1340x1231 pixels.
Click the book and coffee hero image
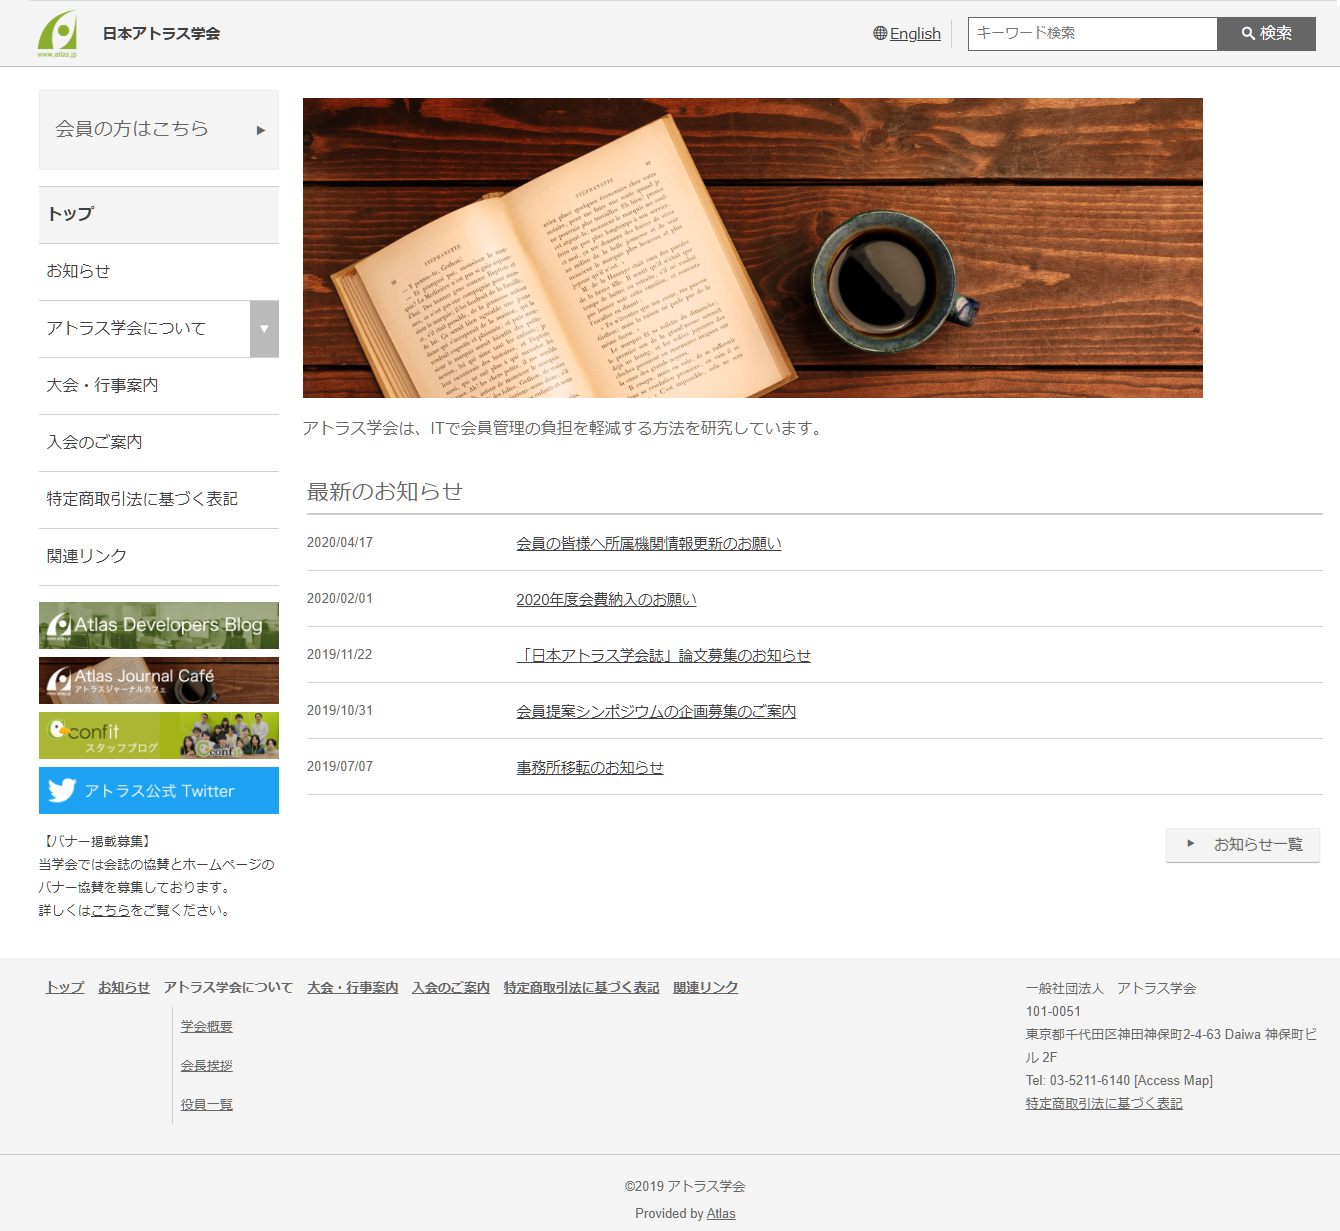pos(752,247)
